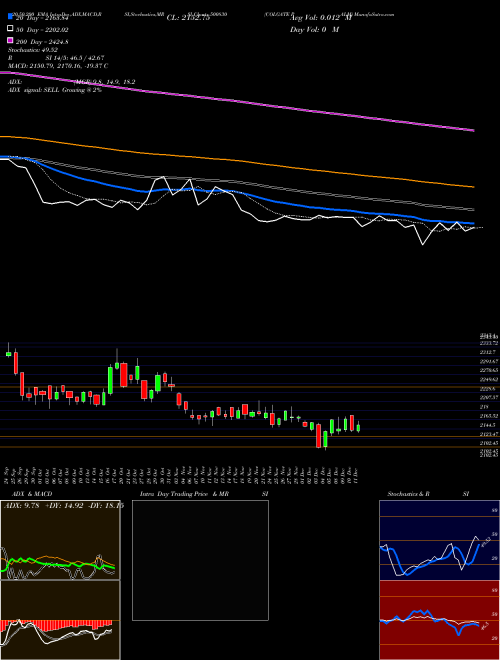
Task: Click the 'CL: 2152.75' closing price label
Action: click(x=188, y=18)
